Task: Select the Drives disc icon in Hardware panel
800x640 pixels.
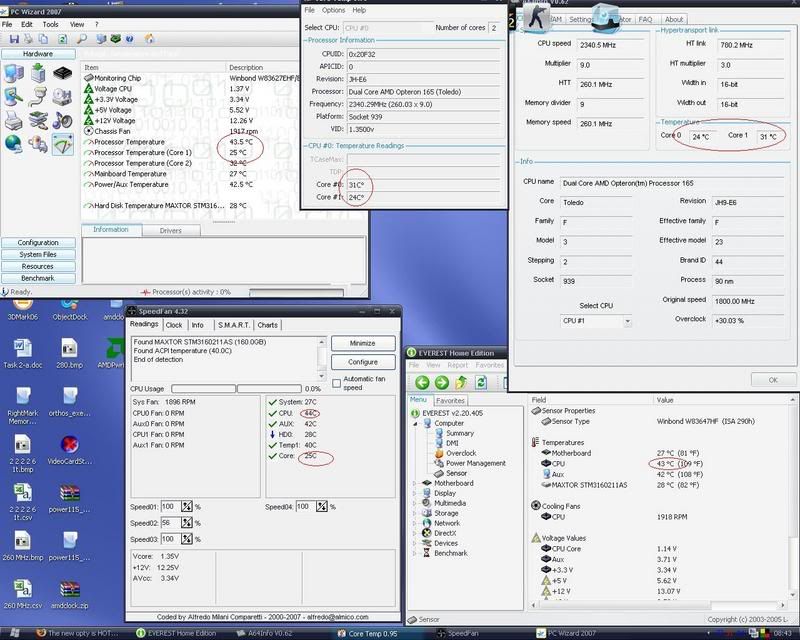Action: coord(62,97)
